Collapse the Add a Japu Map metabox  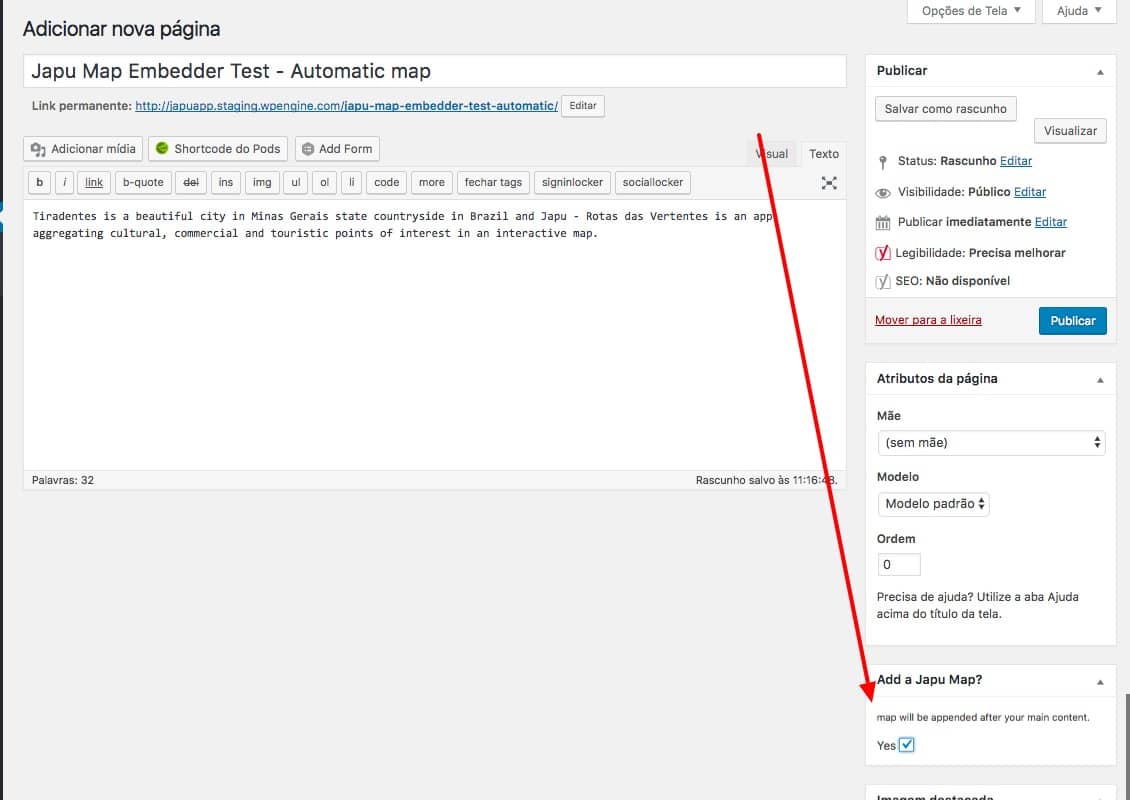point(1100,681)
